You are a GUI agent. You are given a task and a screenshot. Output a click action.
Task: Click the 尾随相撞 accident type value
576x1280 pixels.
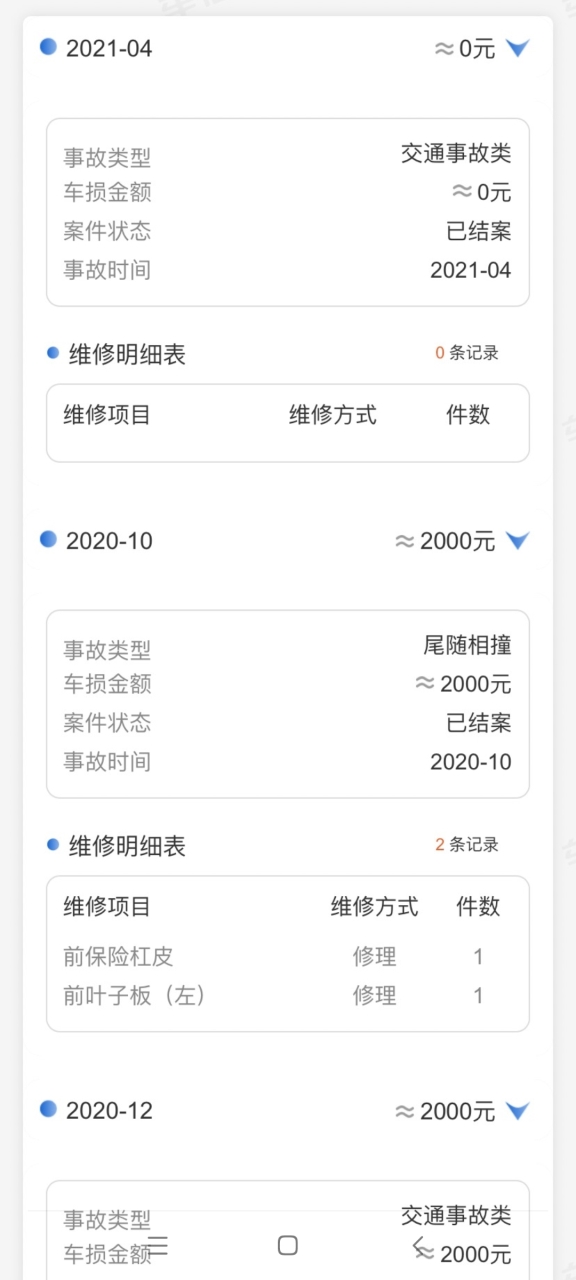pyautogui.click(x=467, y=645)
